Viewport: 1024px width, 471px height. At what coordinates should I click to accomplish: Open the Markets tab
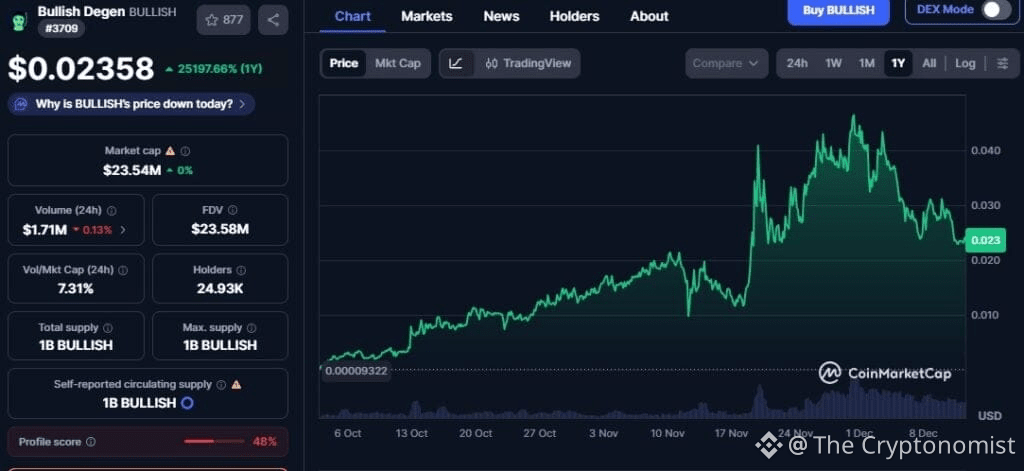tap(426, 16)
